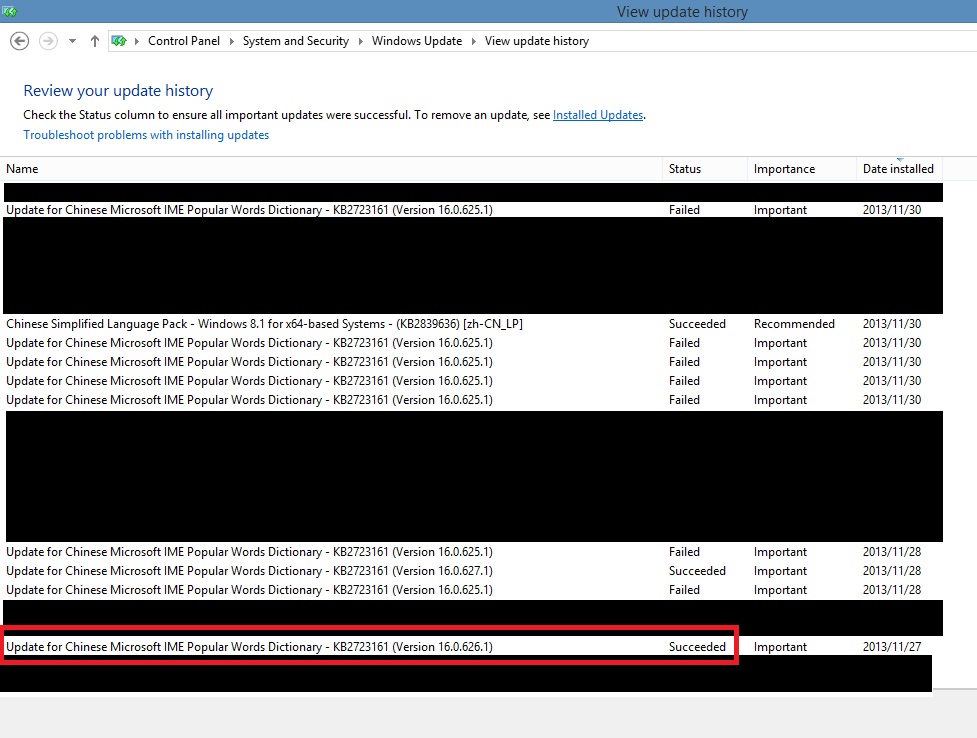Select Chinese Simplified Language Pack KB2839636 row
Image resolution: width=977 pixels, height=738 pixels.
[473, 324]
